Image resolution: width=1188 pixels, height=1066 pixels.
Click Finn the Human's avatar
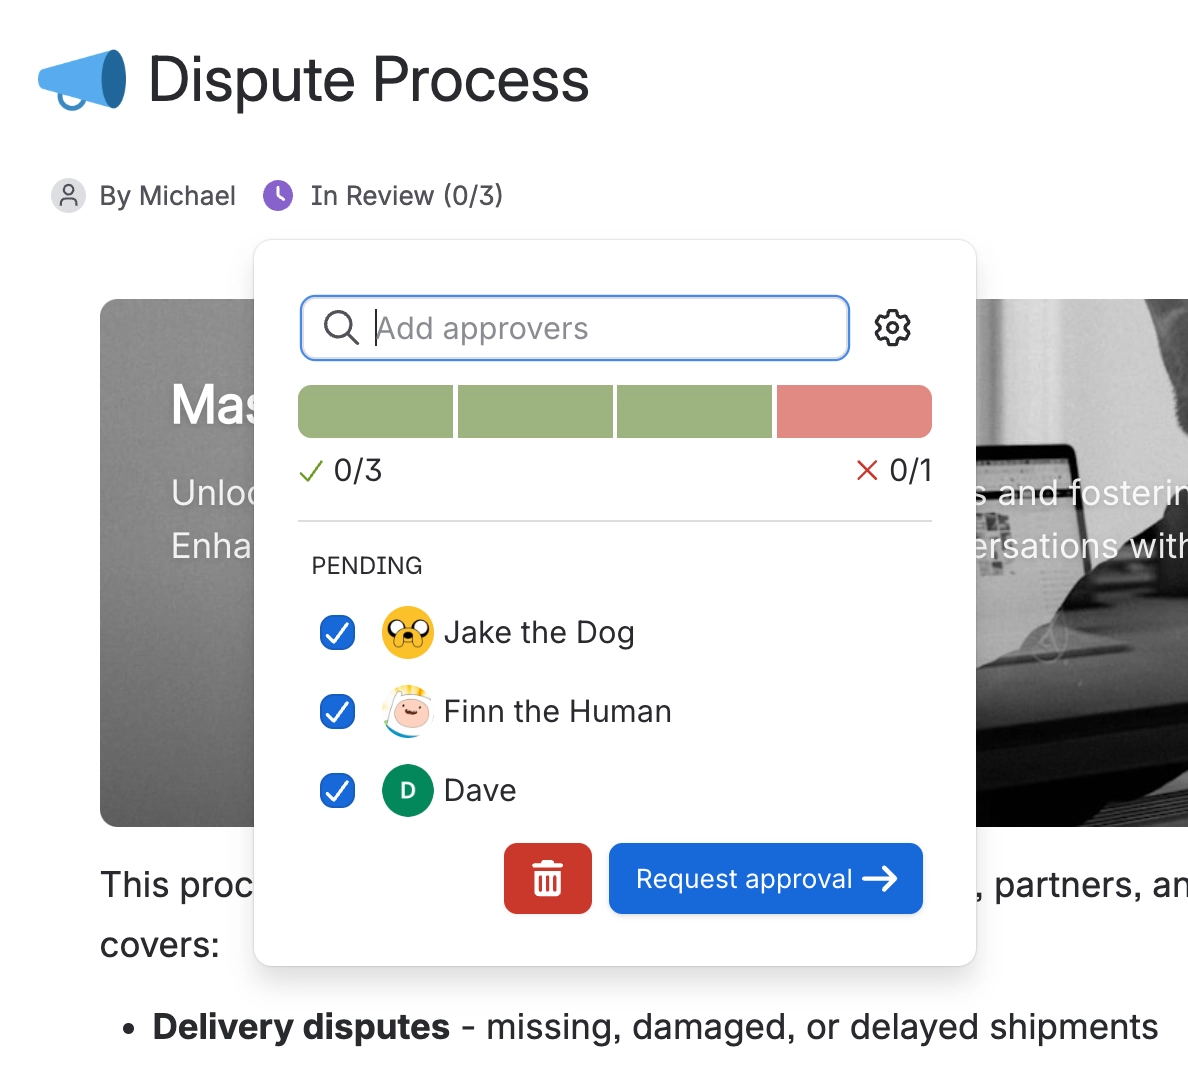pos(408,711)
